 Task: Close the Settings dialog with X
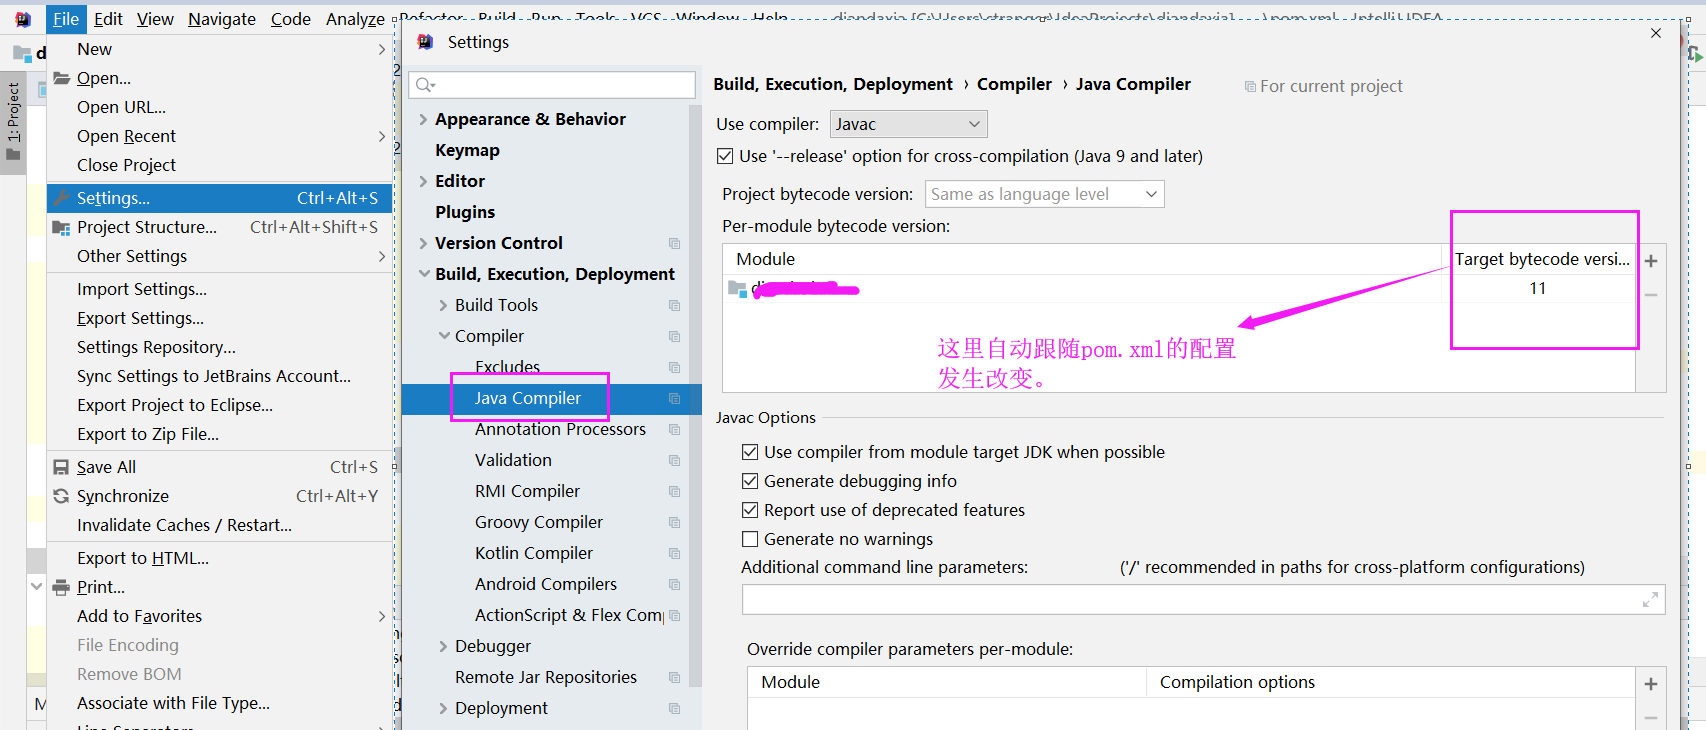click(1656, 33)
